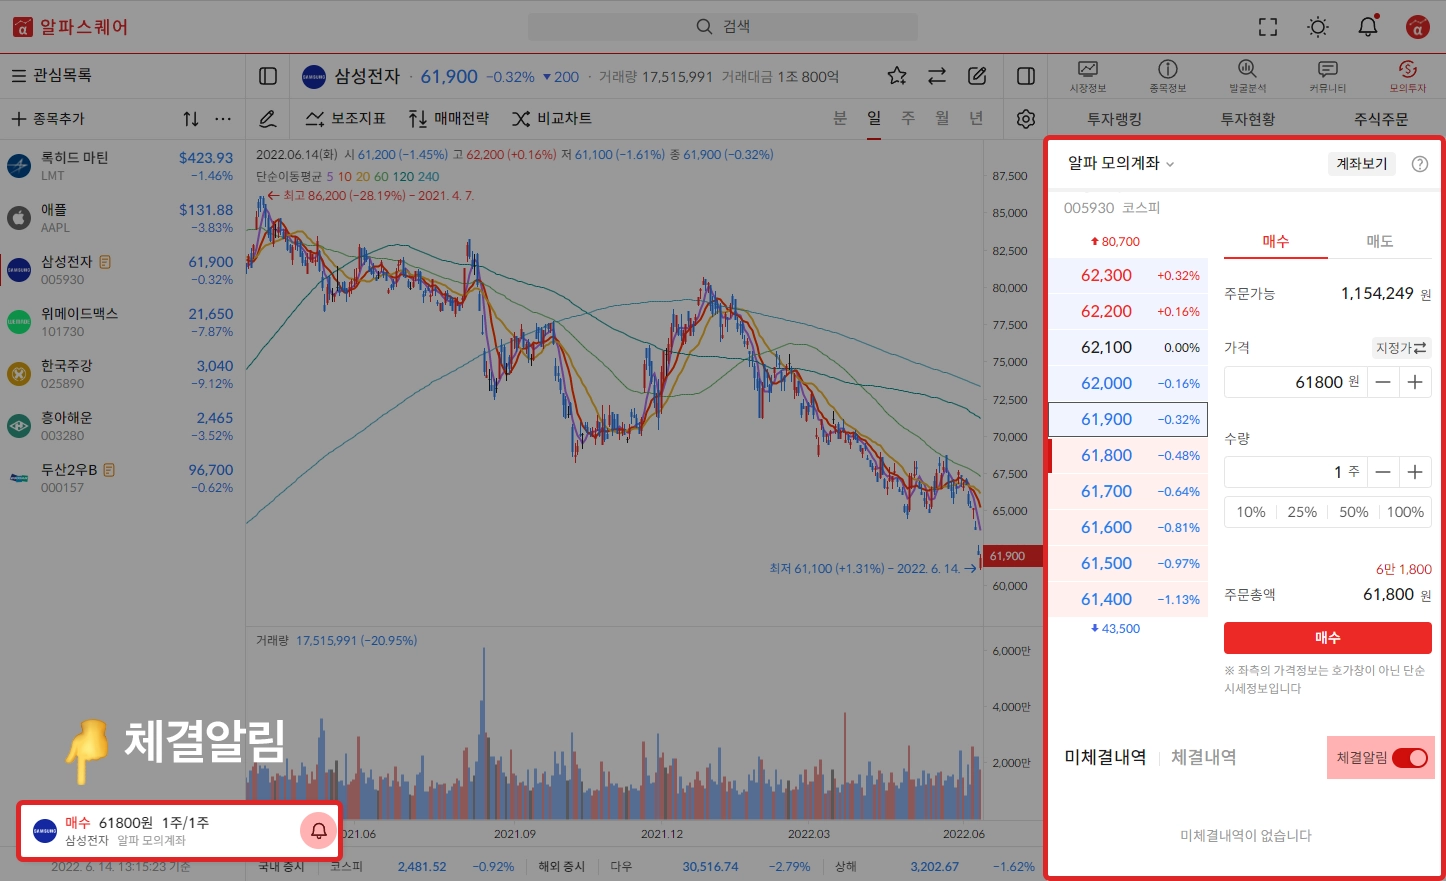1446x881 pixels.
Task: Click the bell icon on order notification
Action: (x=319, y=830)
